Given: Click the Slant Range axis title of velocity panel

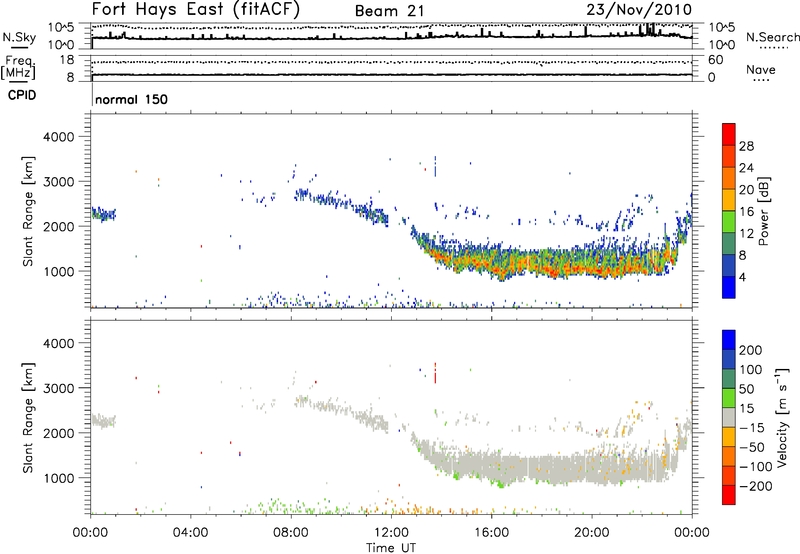Looking at the screenshot, I should click(28, 418).
